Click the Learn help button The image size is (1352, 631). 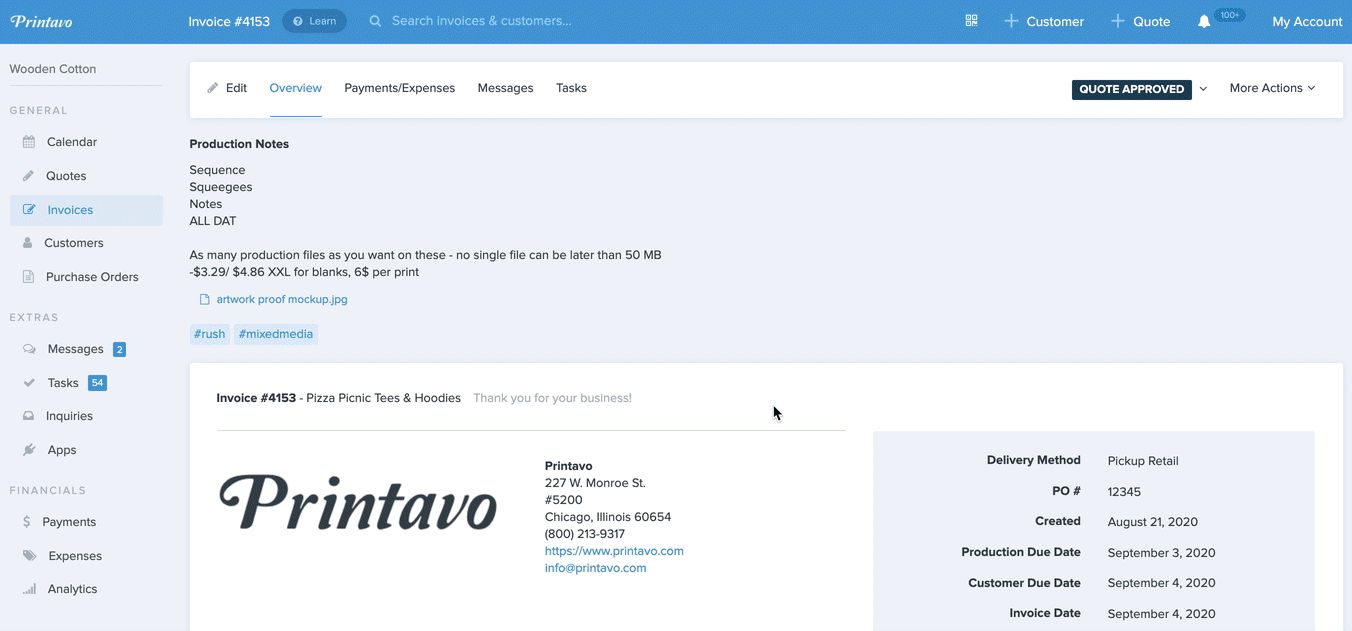click(314, 21)
